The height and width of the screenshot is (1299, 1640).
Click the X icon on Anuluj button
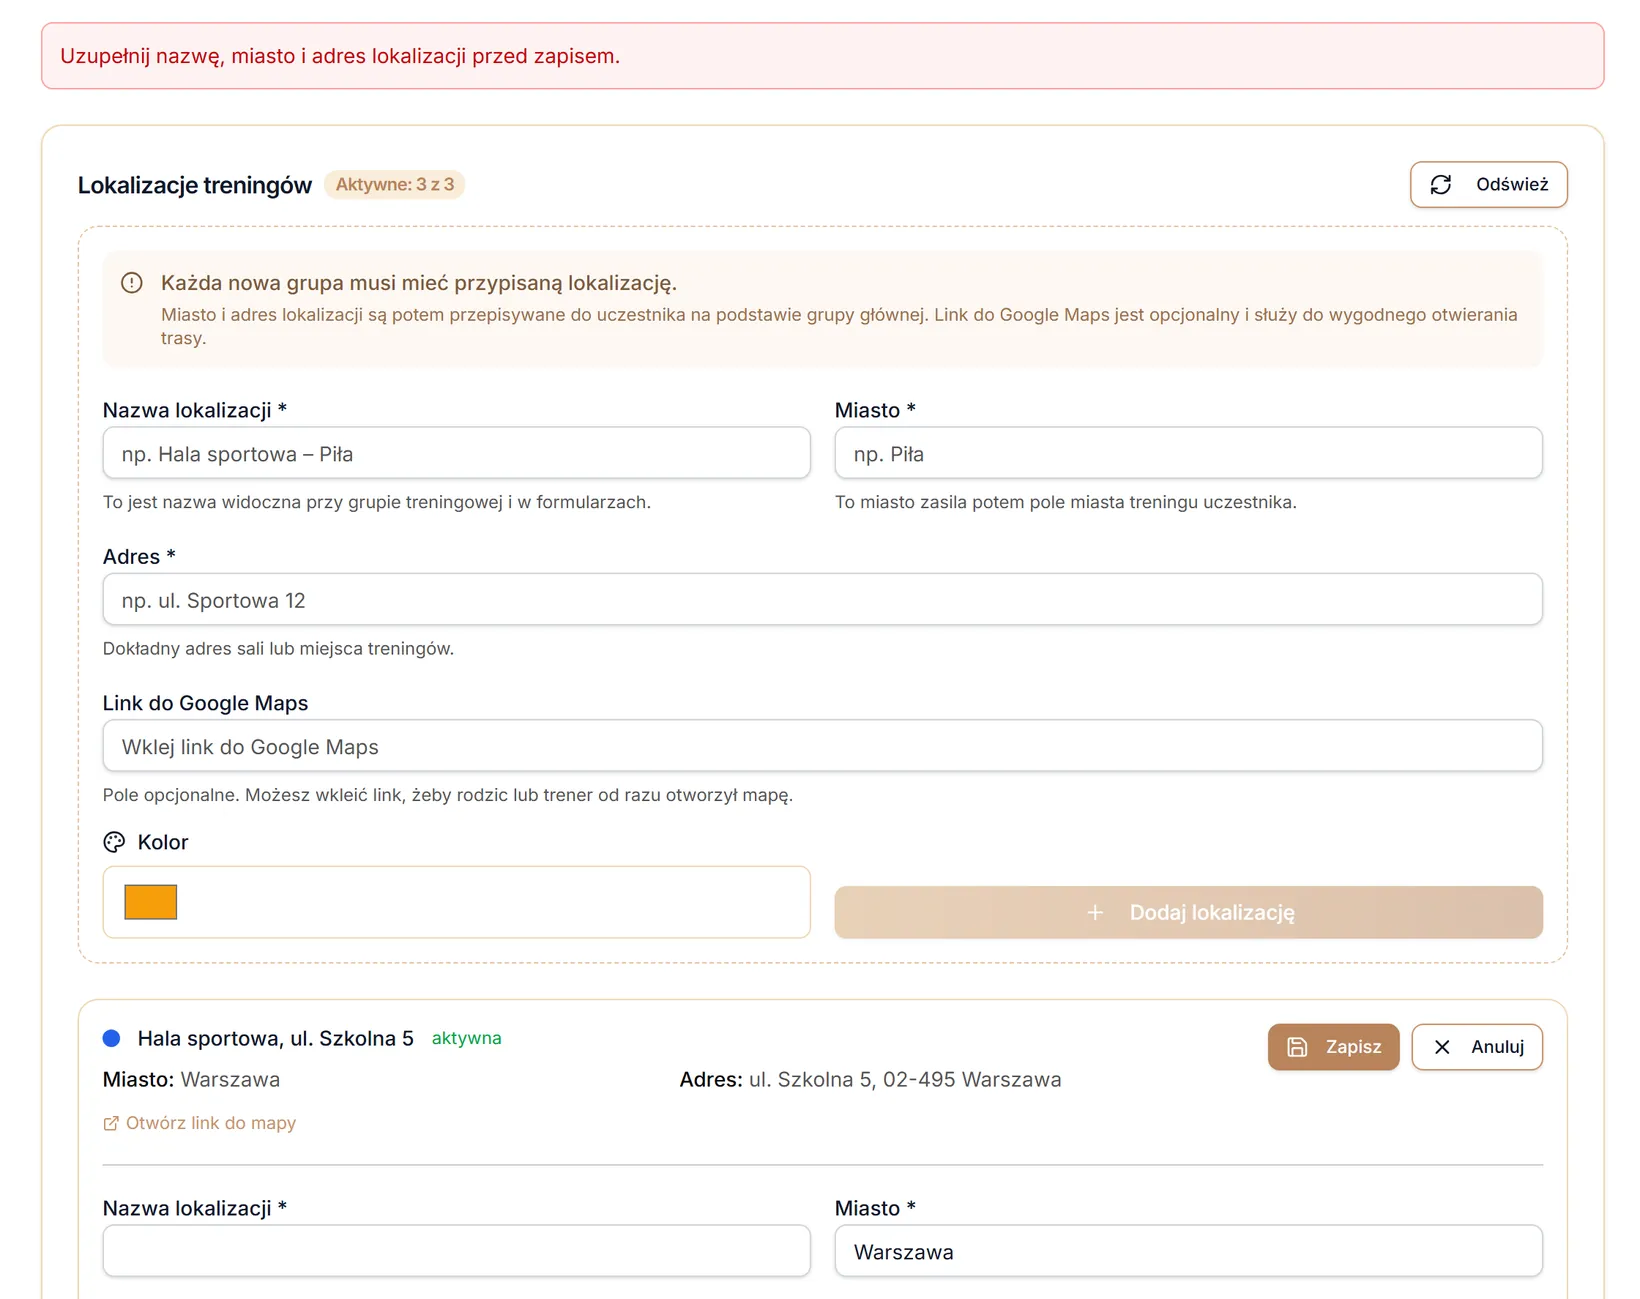1442,1047
